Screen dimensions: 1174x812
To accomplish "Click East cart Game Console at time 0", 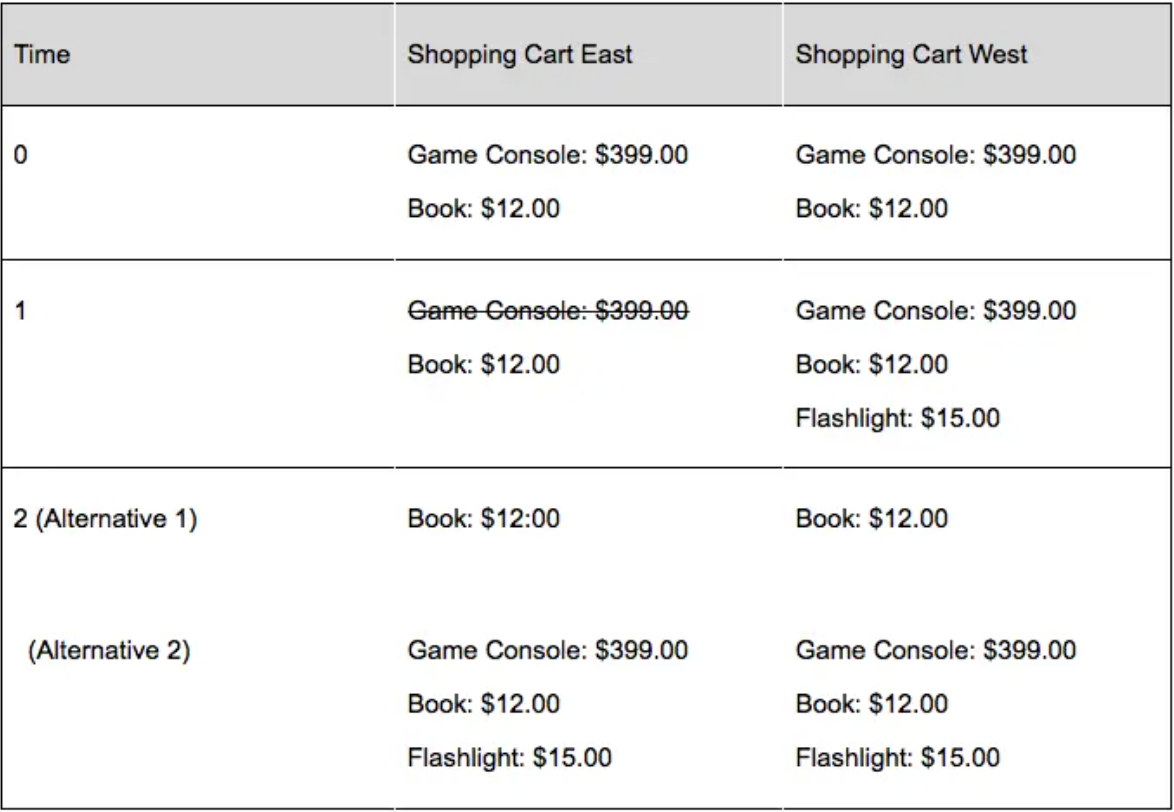I will (x=547, y=156).
